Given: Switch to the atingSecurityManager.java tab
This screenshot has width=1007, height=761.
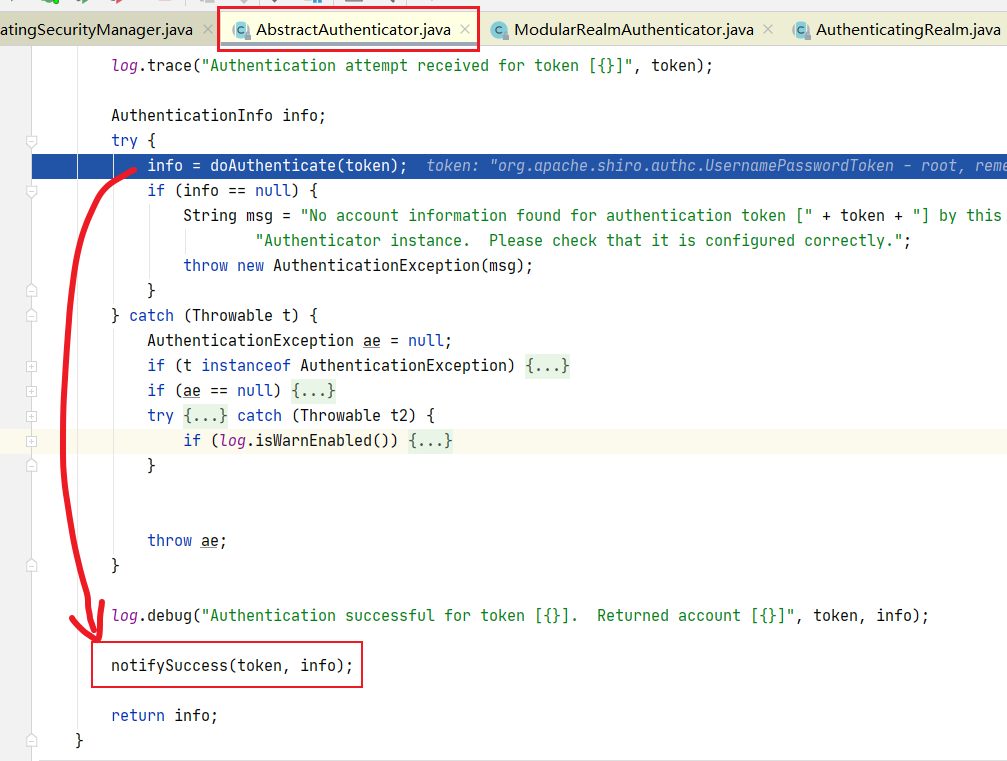Looking at the screenshot, I should click(96, 30).
